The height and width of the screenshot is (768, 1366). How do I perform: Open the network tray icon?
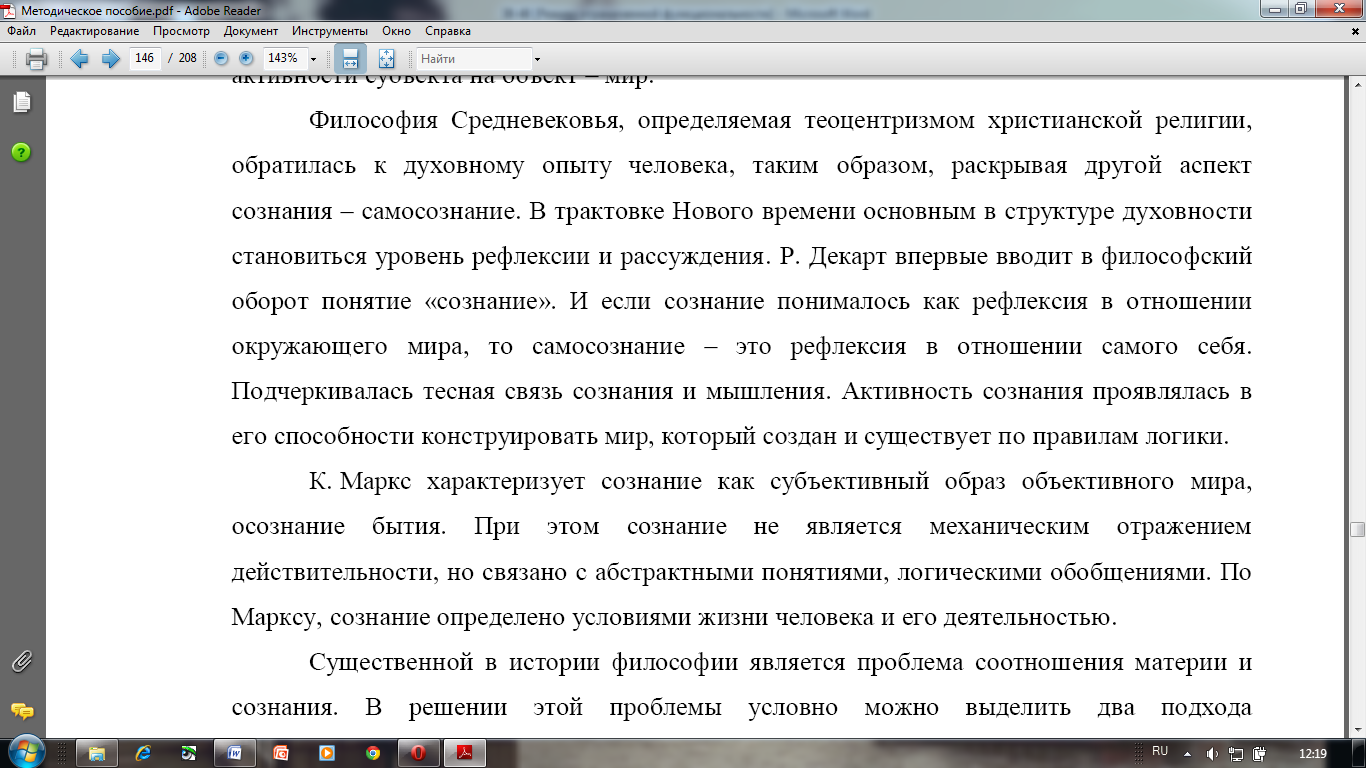point(1236,753)
